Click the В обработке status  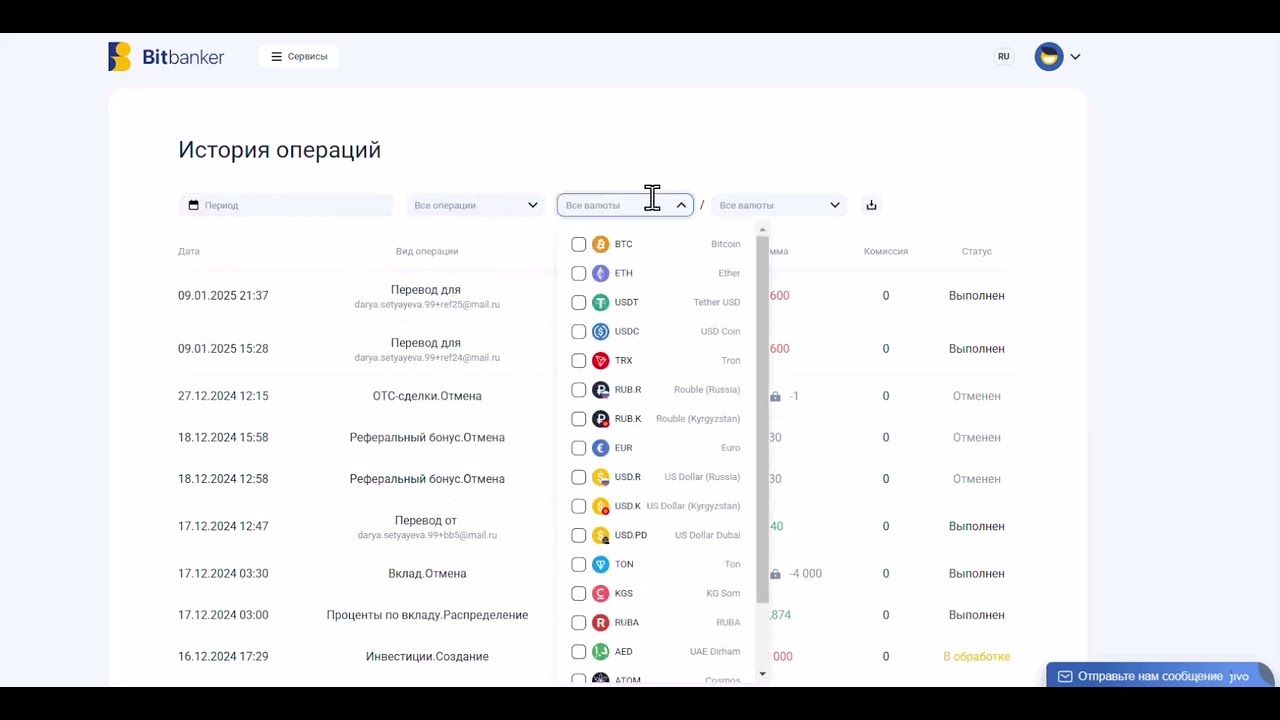[977, 657]
